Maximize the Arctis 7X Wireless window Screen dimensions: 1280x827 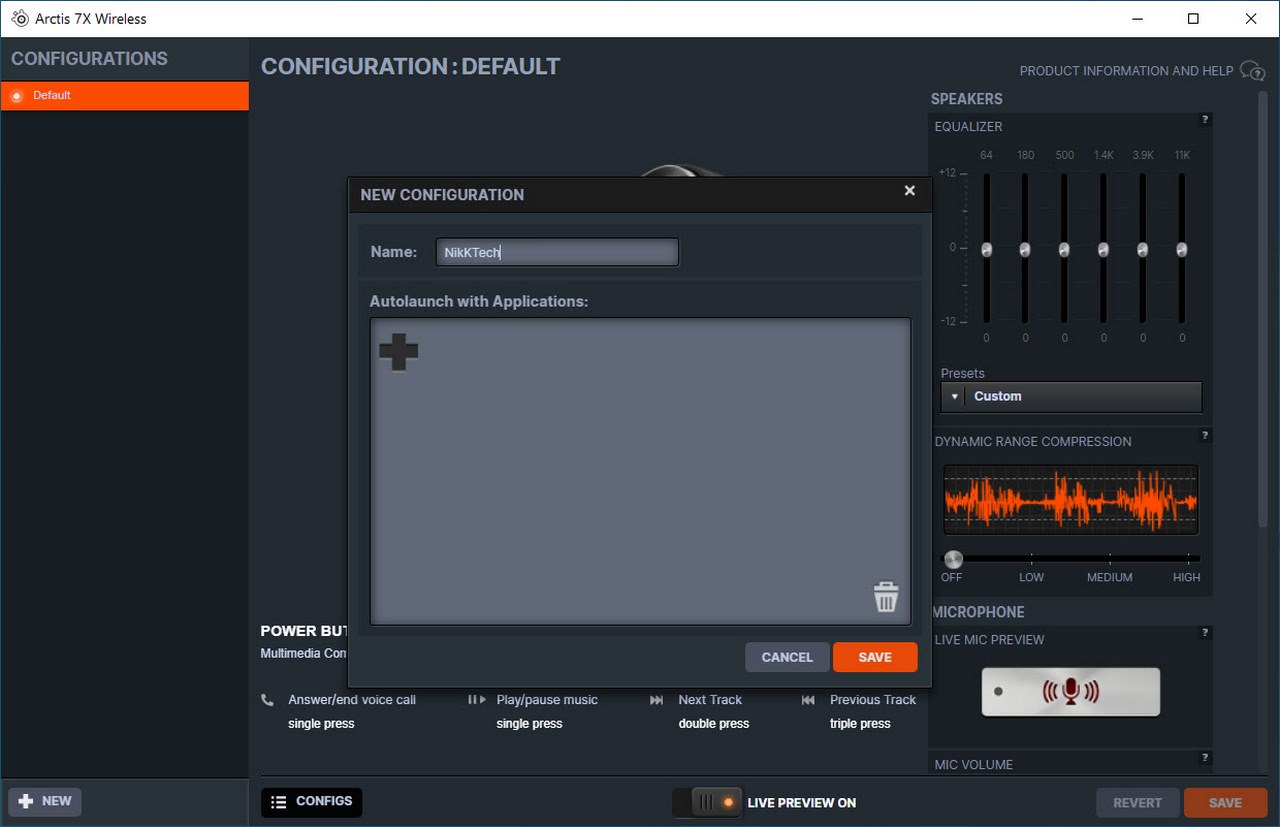coord(1193,18)
